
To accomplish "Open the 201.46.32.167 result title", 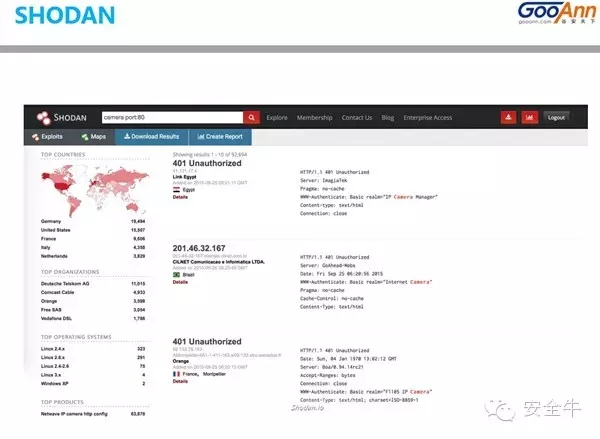I will [x=199, y=248].
